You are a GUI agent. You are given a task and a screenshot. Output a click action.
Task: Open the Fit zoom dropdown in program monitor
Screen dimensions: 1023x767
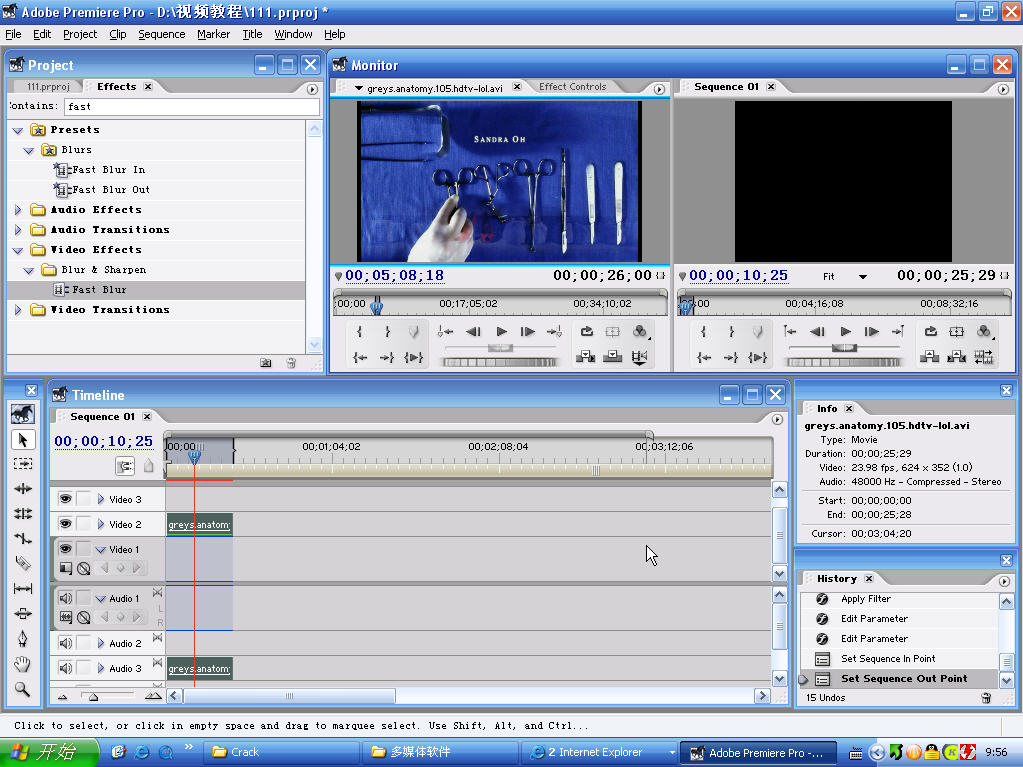pyautogui.click(x=863, y=277)
